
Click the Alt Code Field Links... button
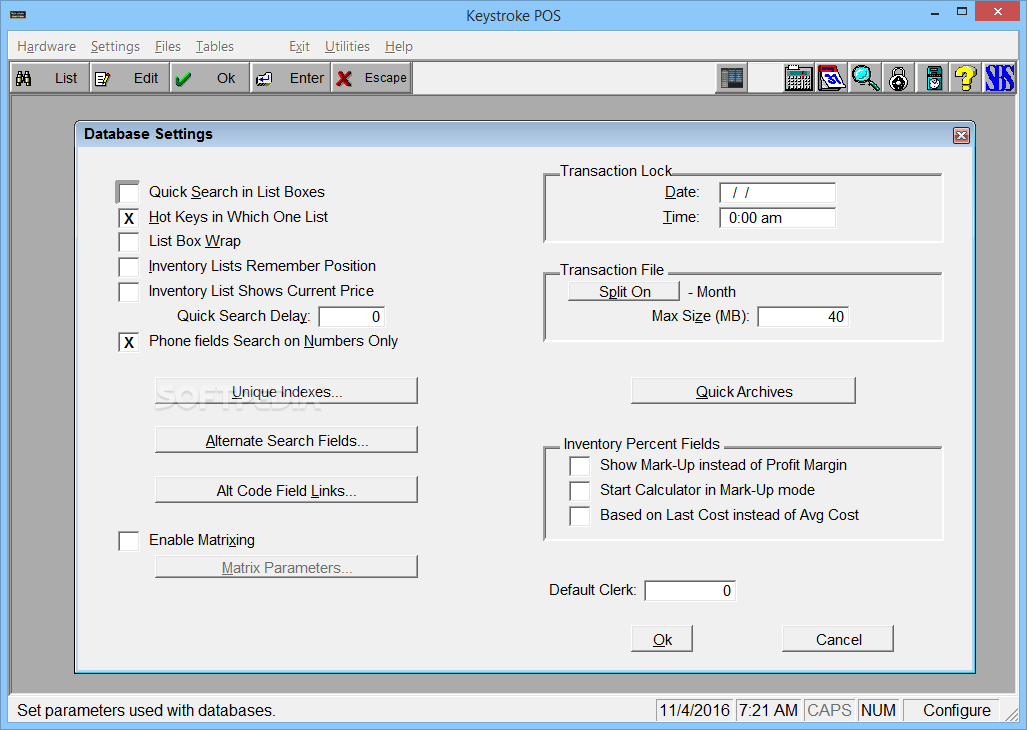point(286,490)
